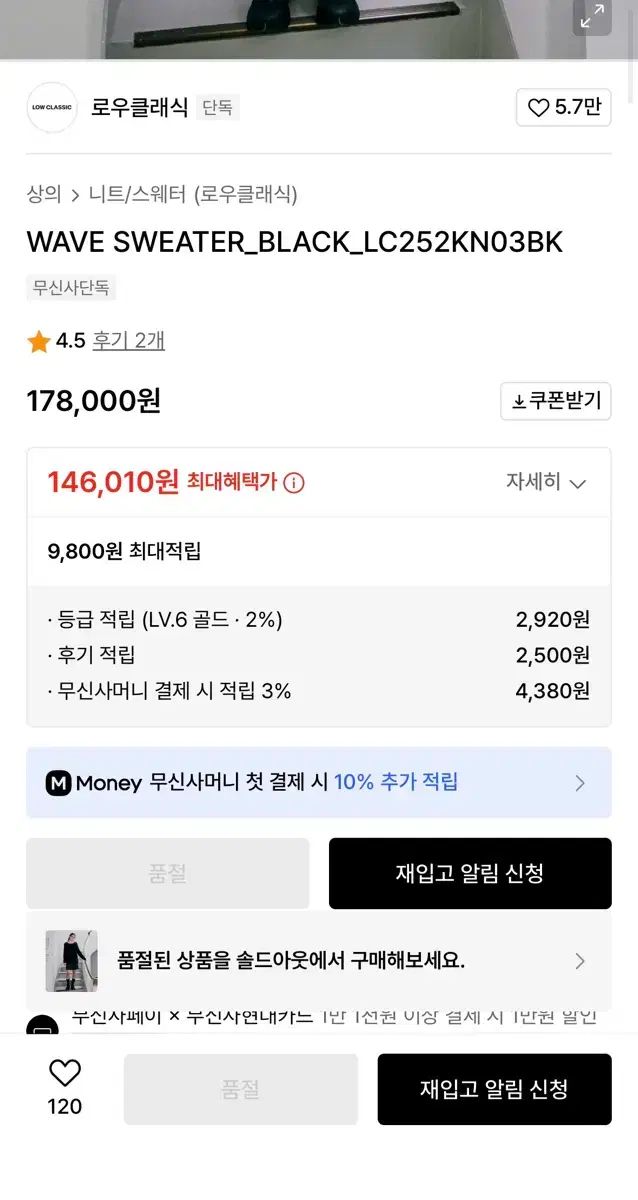The image size is (638, 1200).
Task: Toggle the bottom wishlist heart with 120
Action: click(x=65, y=1074)
